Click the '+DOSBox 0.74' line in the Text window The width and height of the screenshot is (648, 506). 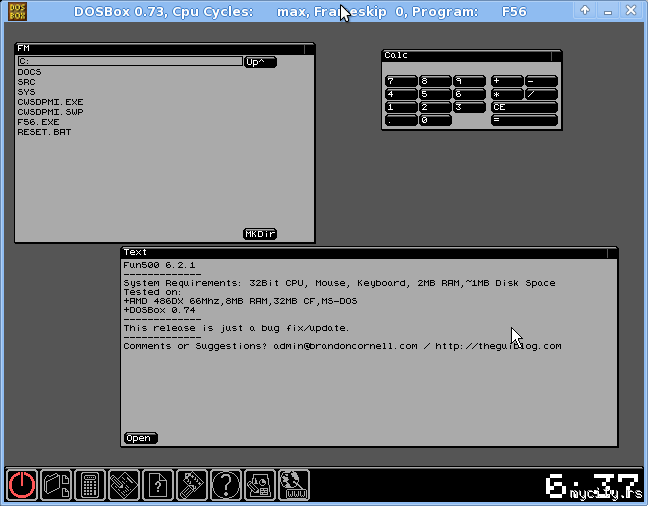(159, 310)
